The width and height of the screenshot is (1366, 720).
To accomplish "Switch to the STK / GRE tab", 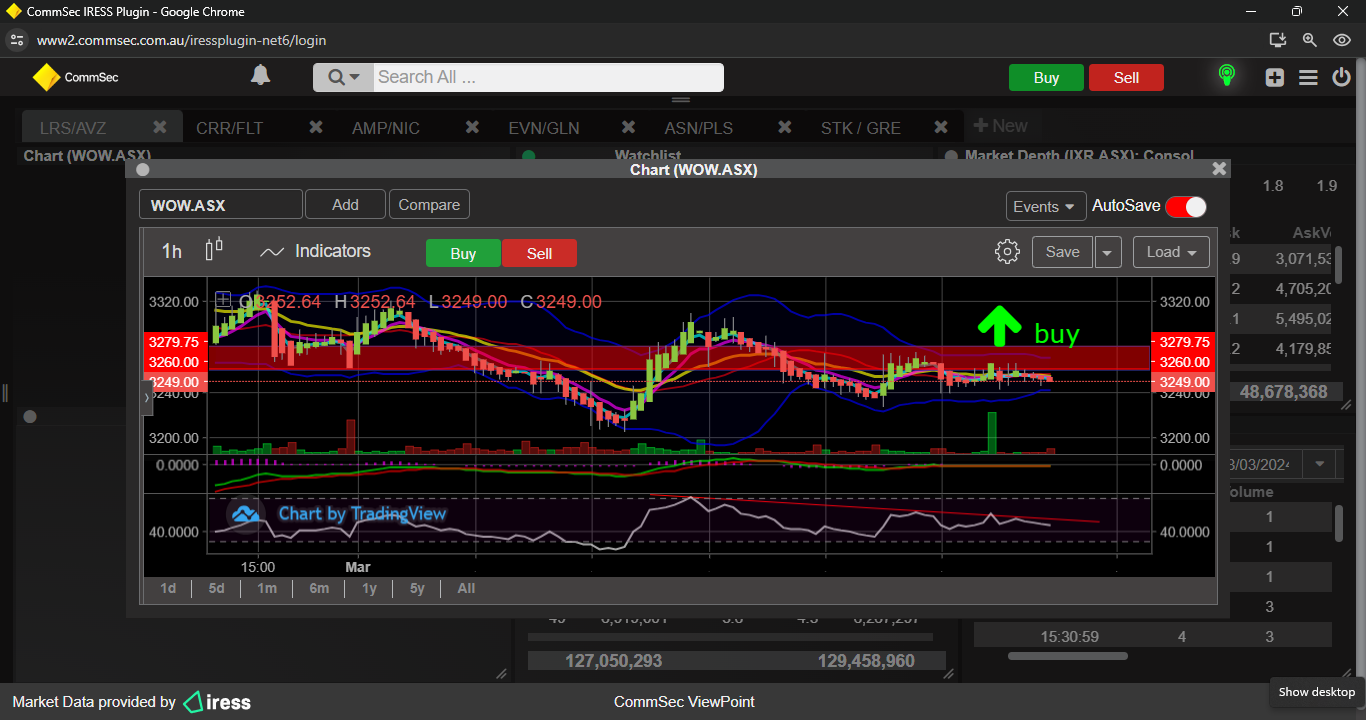I will [860, 128].
